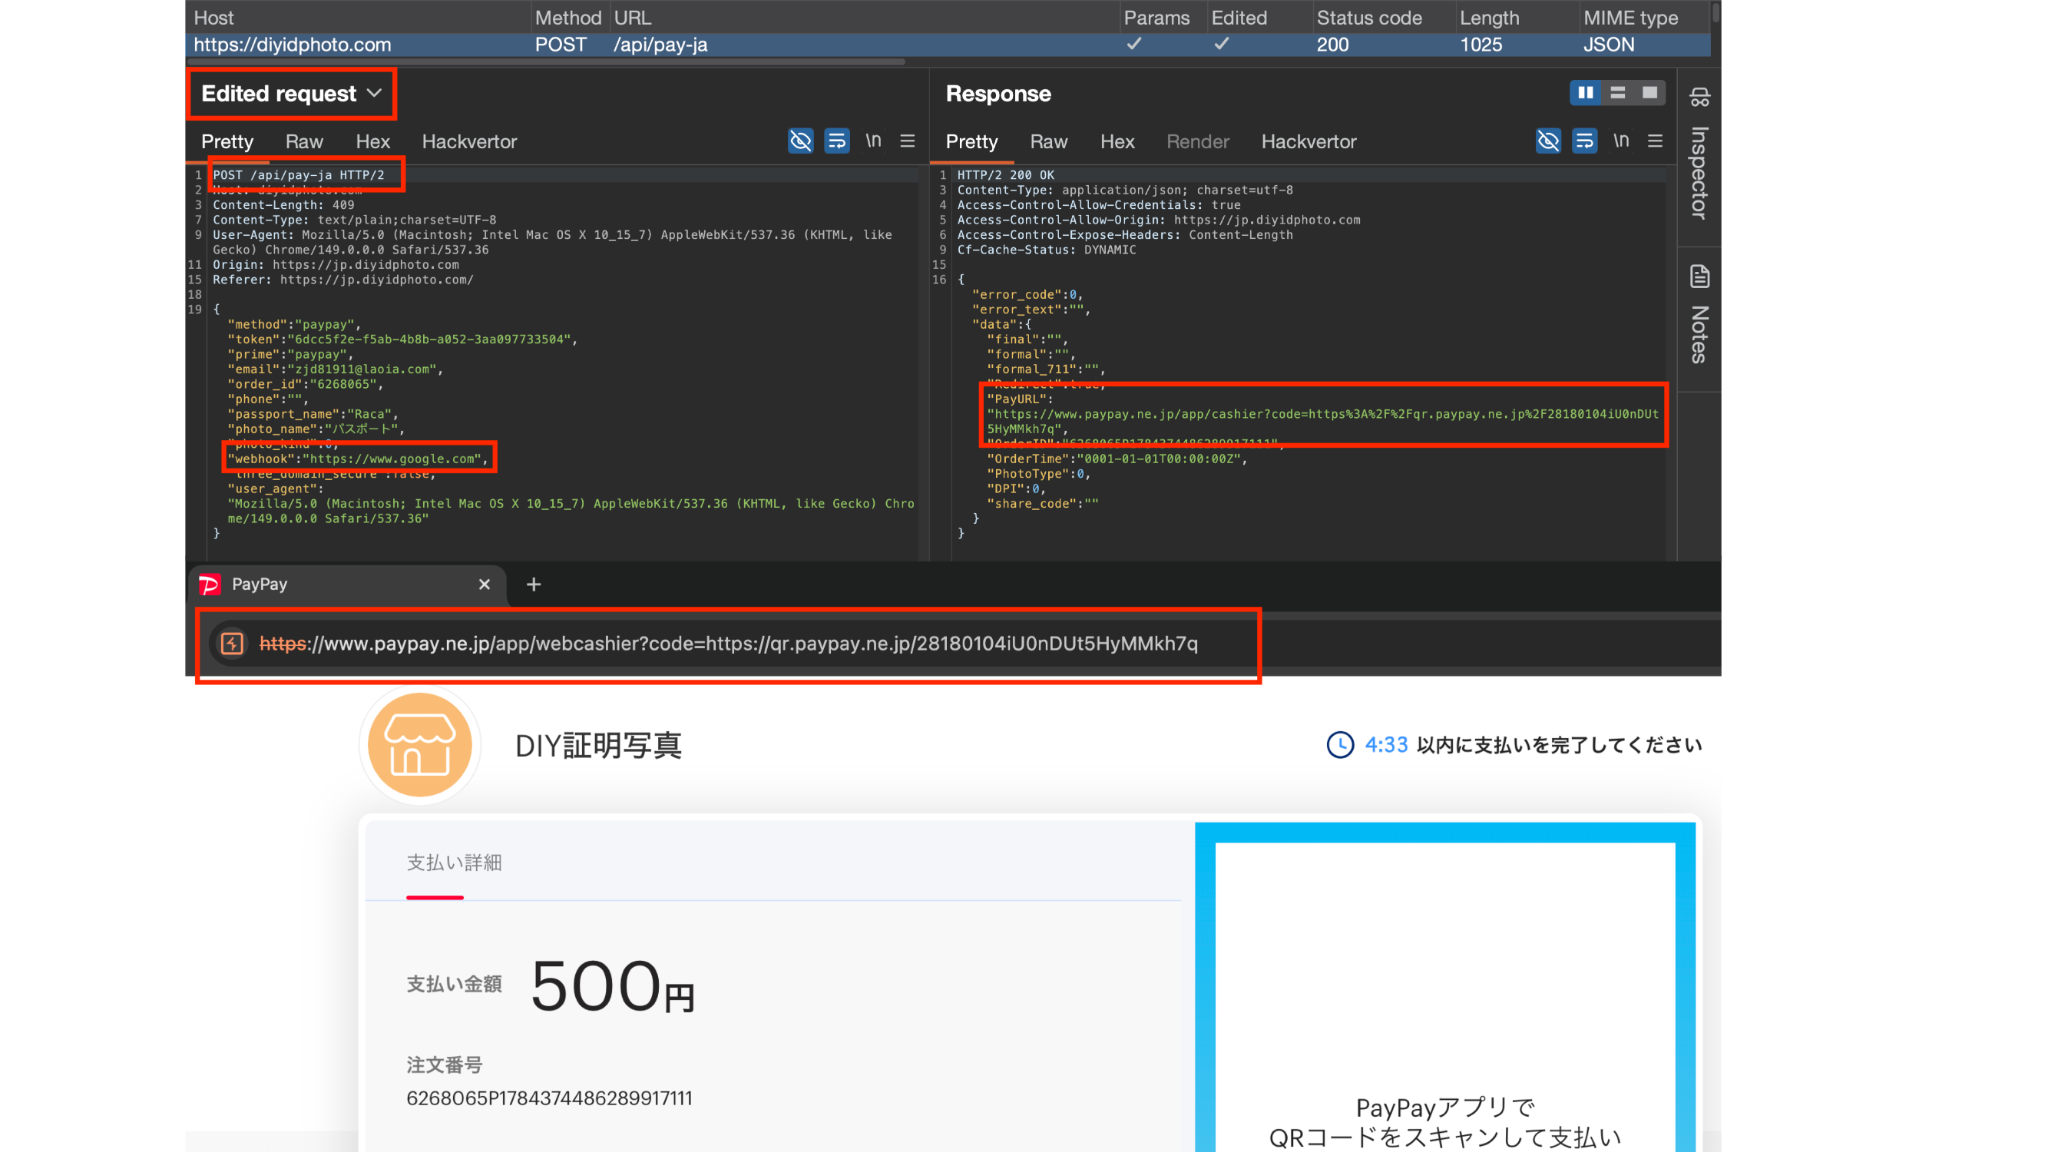This screenshot has height=1152, width=2048.
Task: Toggle word wrap icon in request pane
Action: (836, 140)
